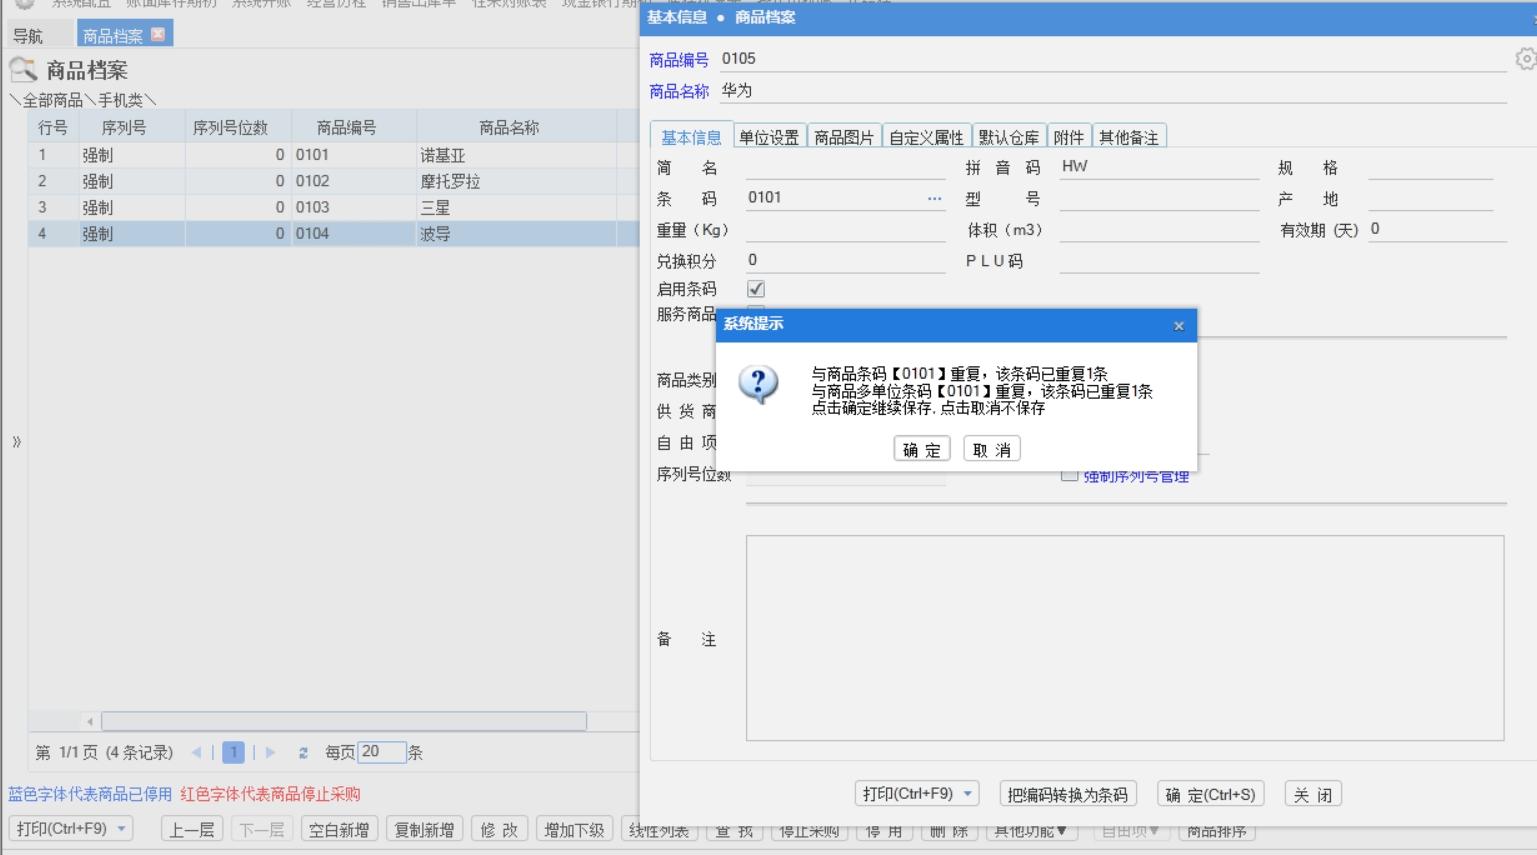Close the 商品档案 tab via its X icon
The height and width of the screenshot is (855, 1537).
pos(157,34)
